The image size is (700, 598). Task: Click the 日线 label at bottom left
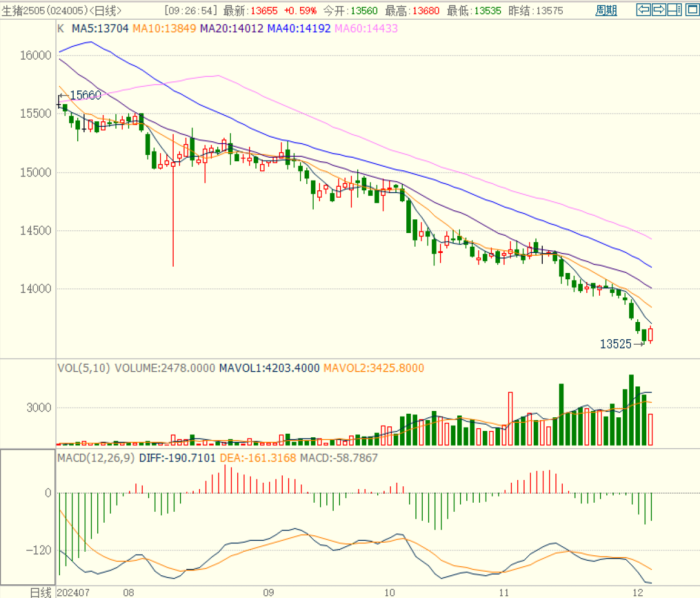(37, 591)
